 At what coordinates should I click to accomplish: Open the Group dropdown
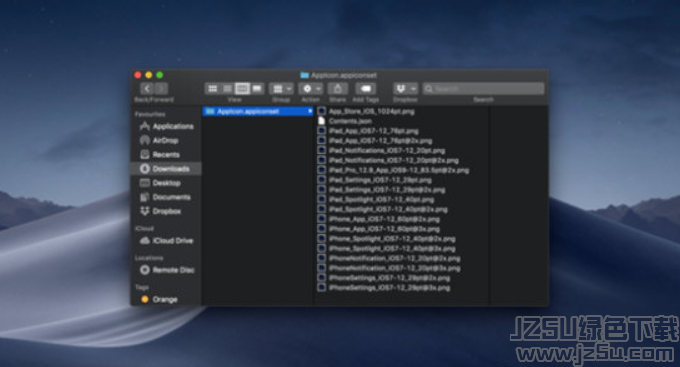pyautogui.click(x=281, y=89)
